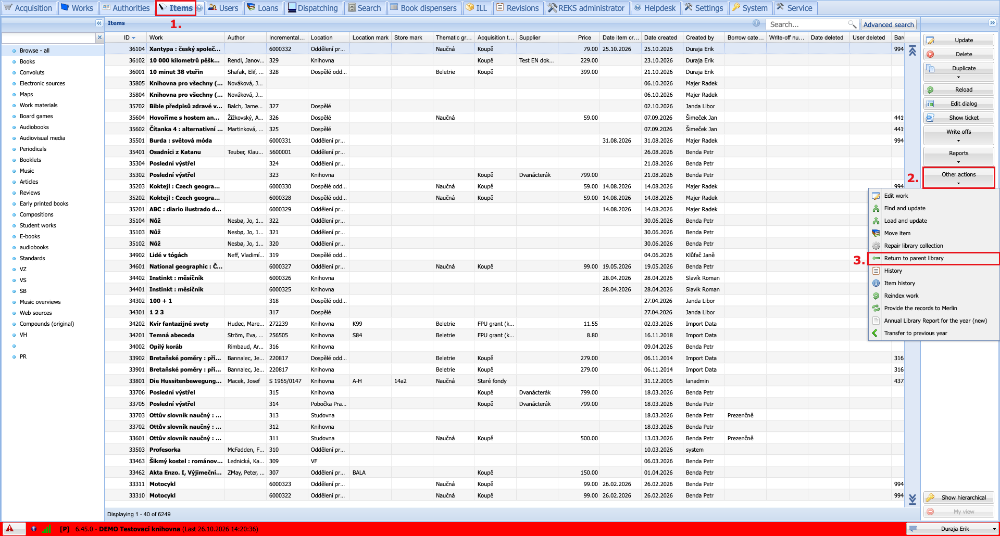The width and height of the screenshot is (1000, 536).
Task: Open the Reports dropdown
Action: pos(959,156)
